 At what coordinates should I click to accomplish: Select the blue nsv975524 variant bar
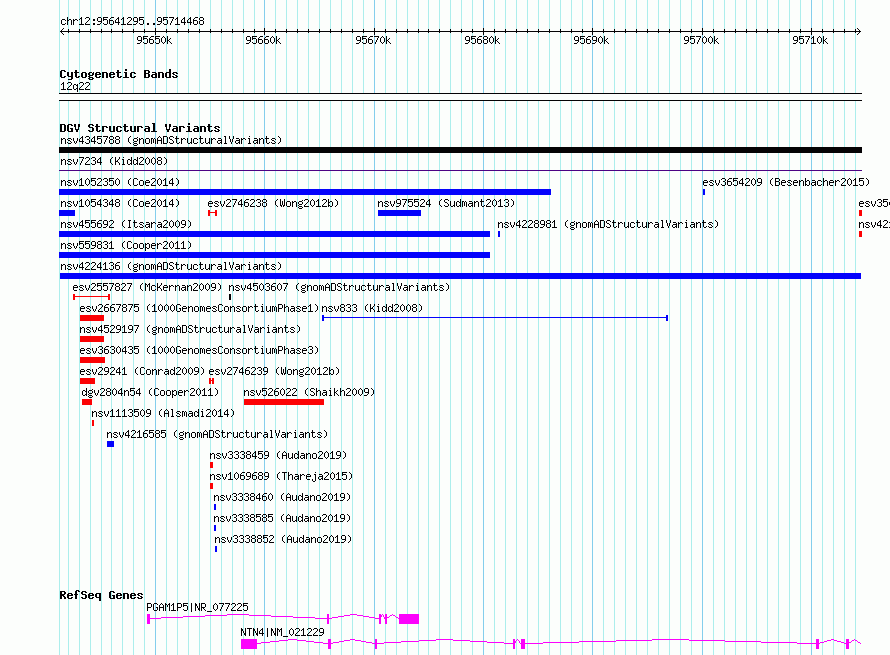pos(400,213)
